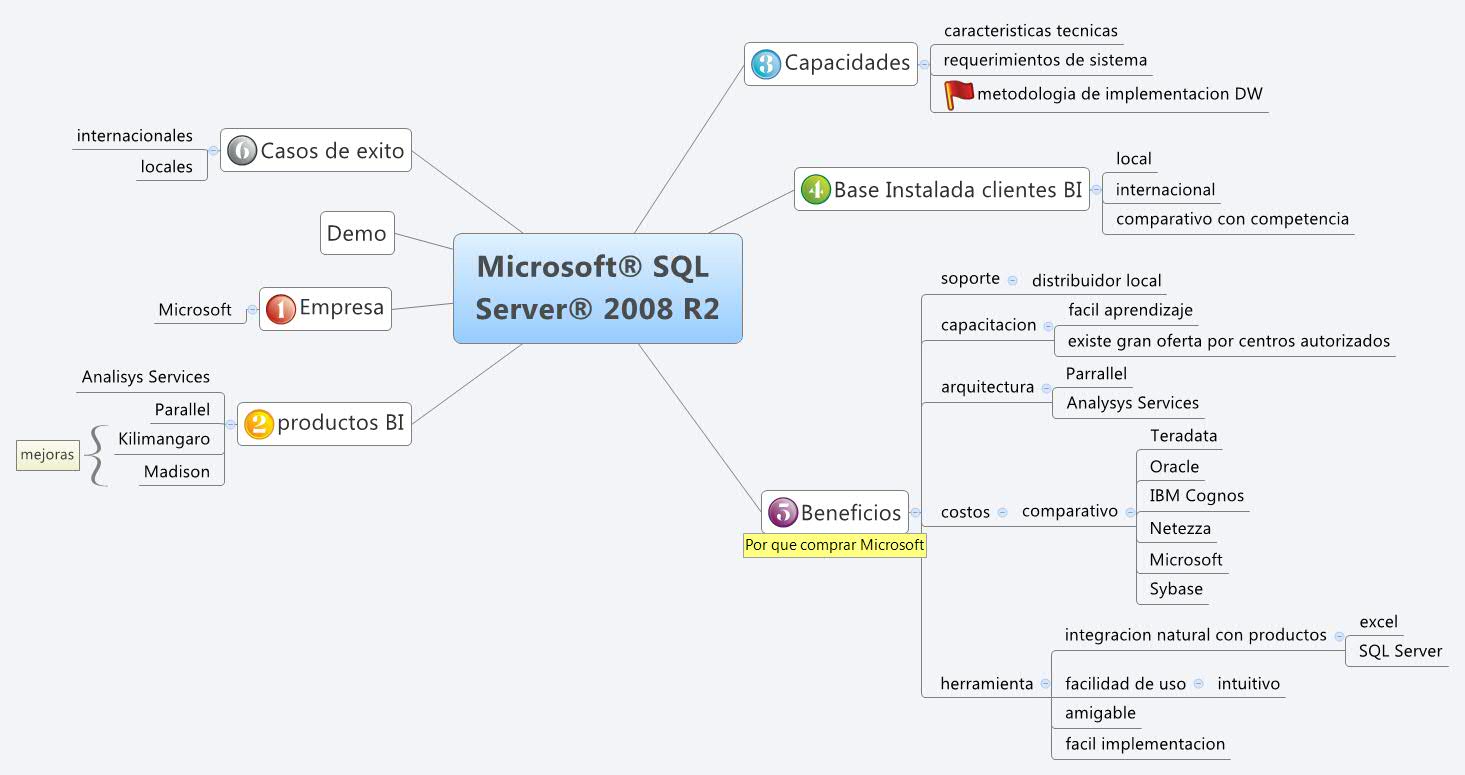Click the number 2 marker on productos BI

click(257, 423)
